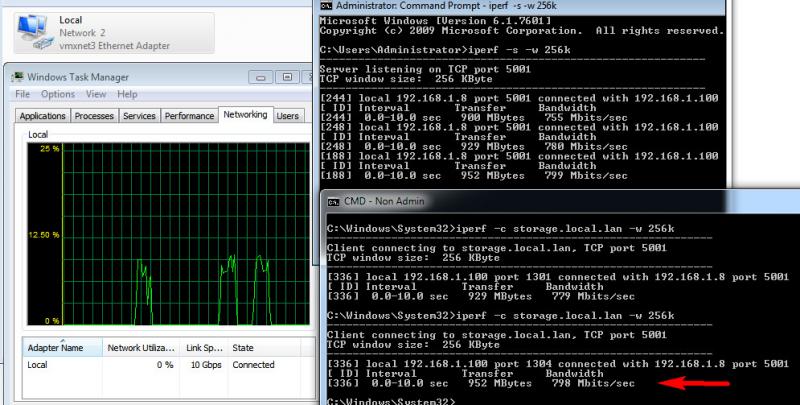
Task: Click the Task Manager title bar icon
Action: coord(19,77)
